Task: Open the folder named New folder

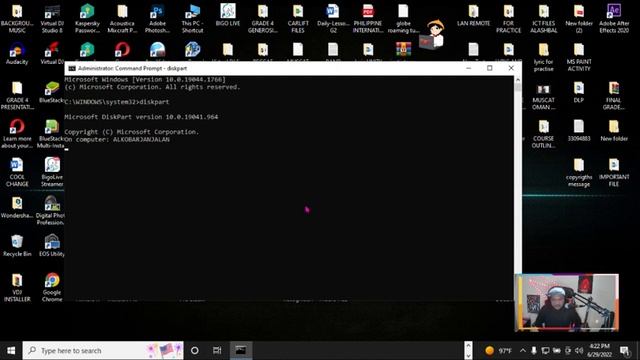Action: click(614, 130)
